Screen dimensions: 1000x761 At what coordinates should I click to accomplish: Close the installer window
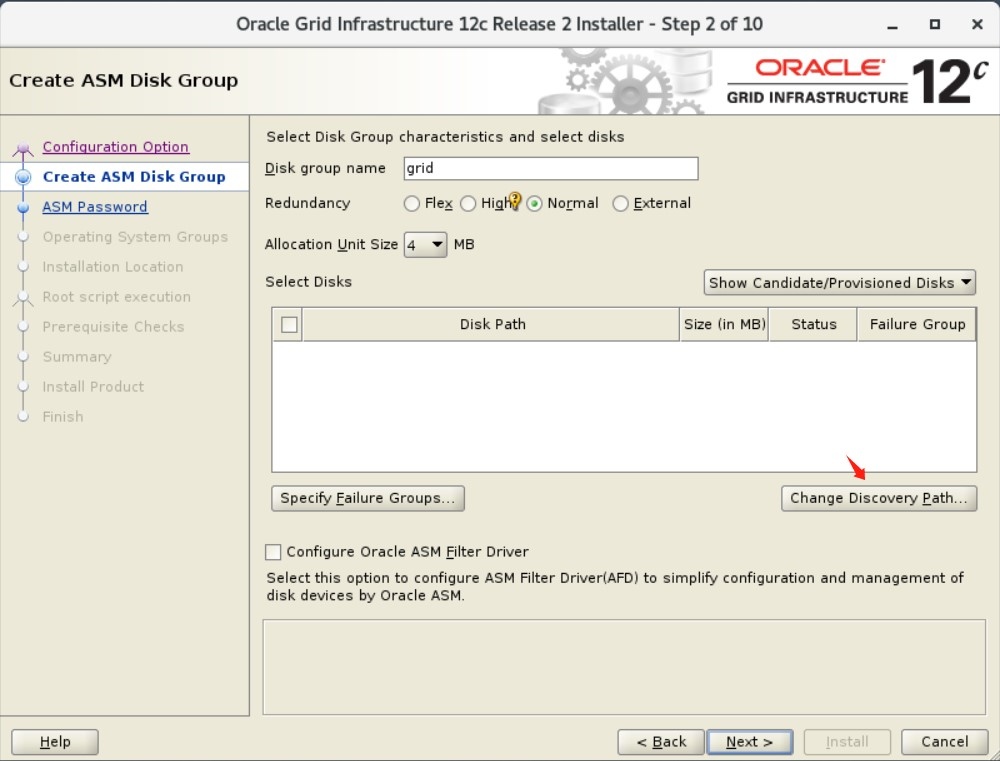977,25
